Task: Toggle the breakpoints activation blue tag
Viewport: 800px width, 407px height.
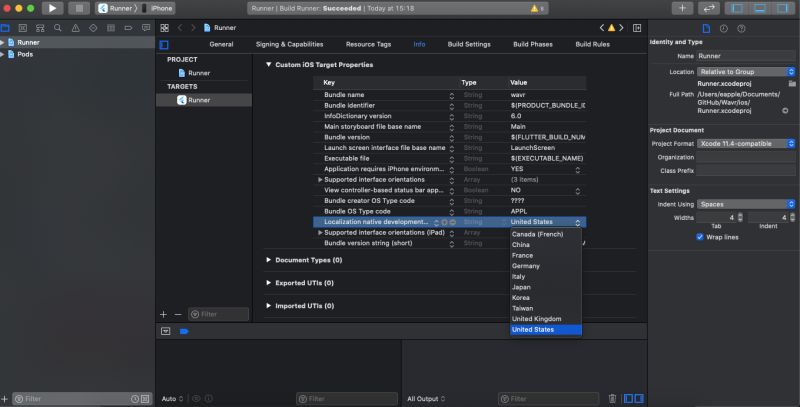Action: pos(184,332)
